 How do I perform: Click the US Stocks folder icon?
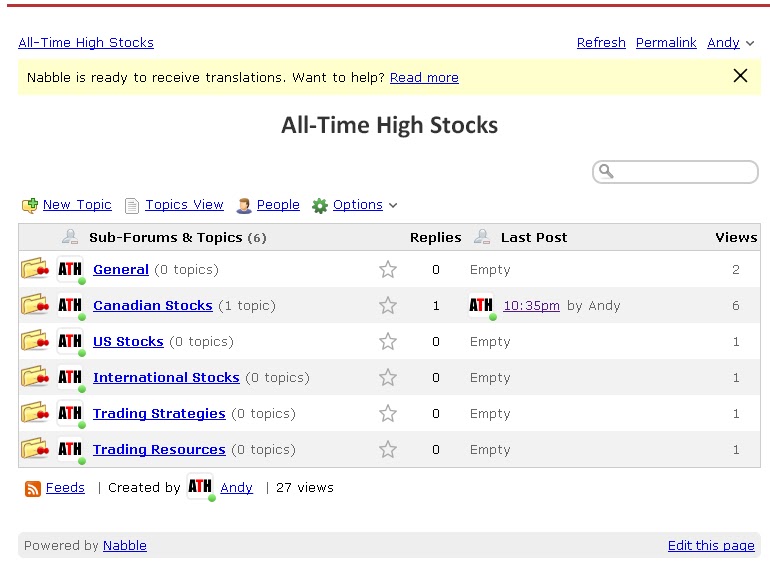point(35,340)
